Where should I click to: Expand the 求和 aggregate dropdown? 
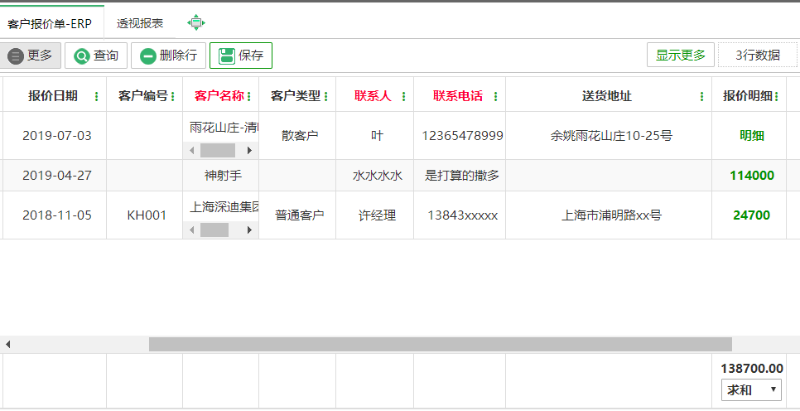coord(750,390)
